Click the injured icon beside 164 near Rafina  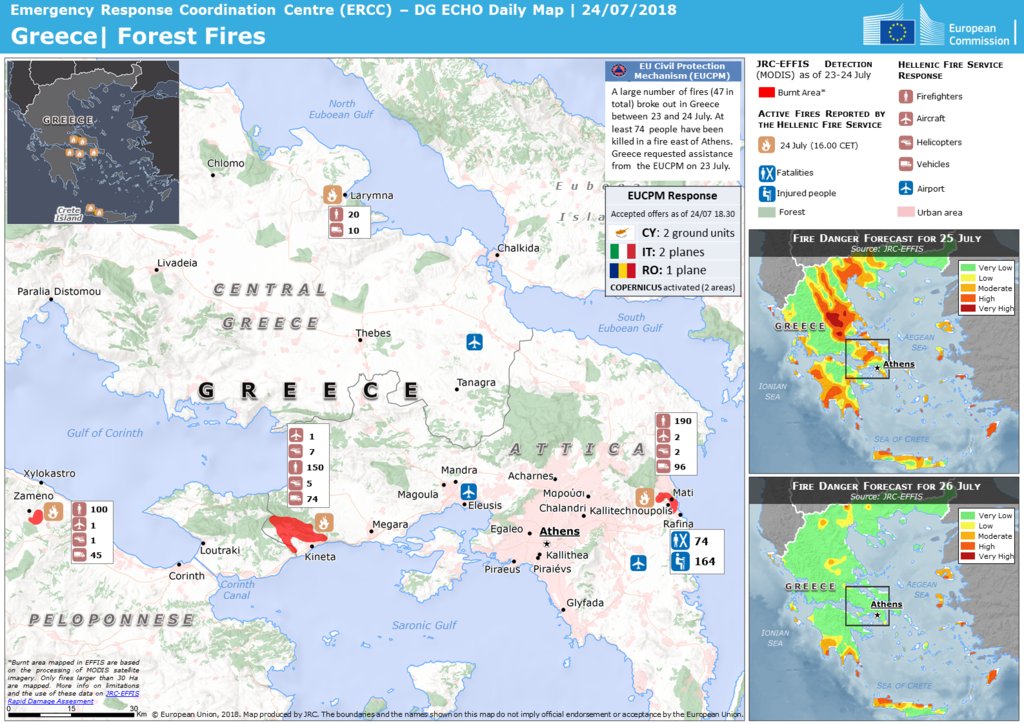[680, 561]
